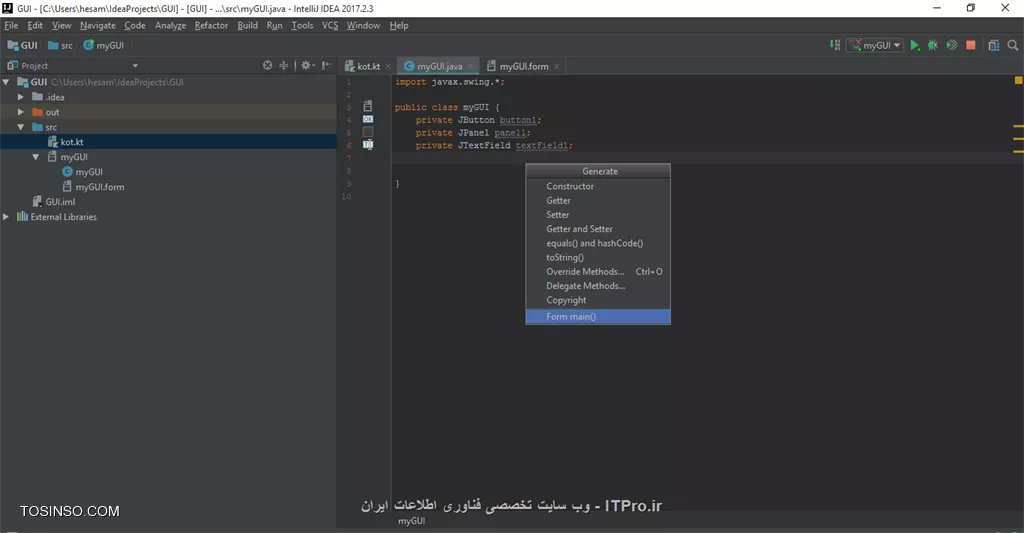Click src breadcrumb in navigation bar
The width and height of the screenshot is (1024, 533).
60,45
